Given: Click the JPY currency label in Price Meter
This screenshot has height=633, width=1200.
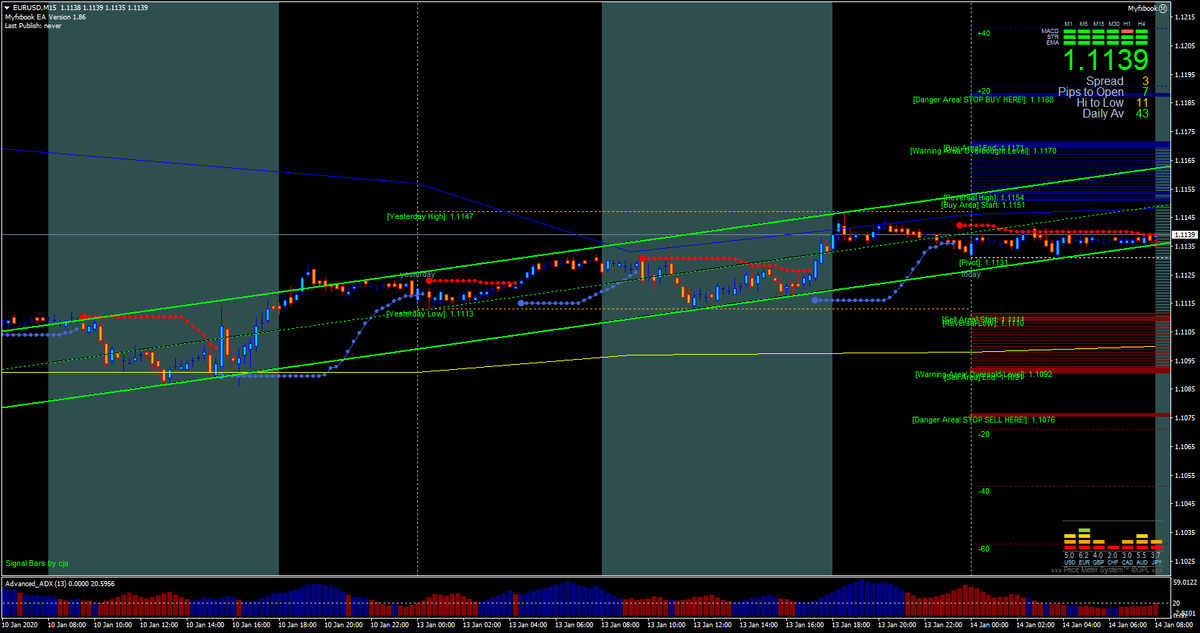Looking at the screenshot, I should (1156, 563).
